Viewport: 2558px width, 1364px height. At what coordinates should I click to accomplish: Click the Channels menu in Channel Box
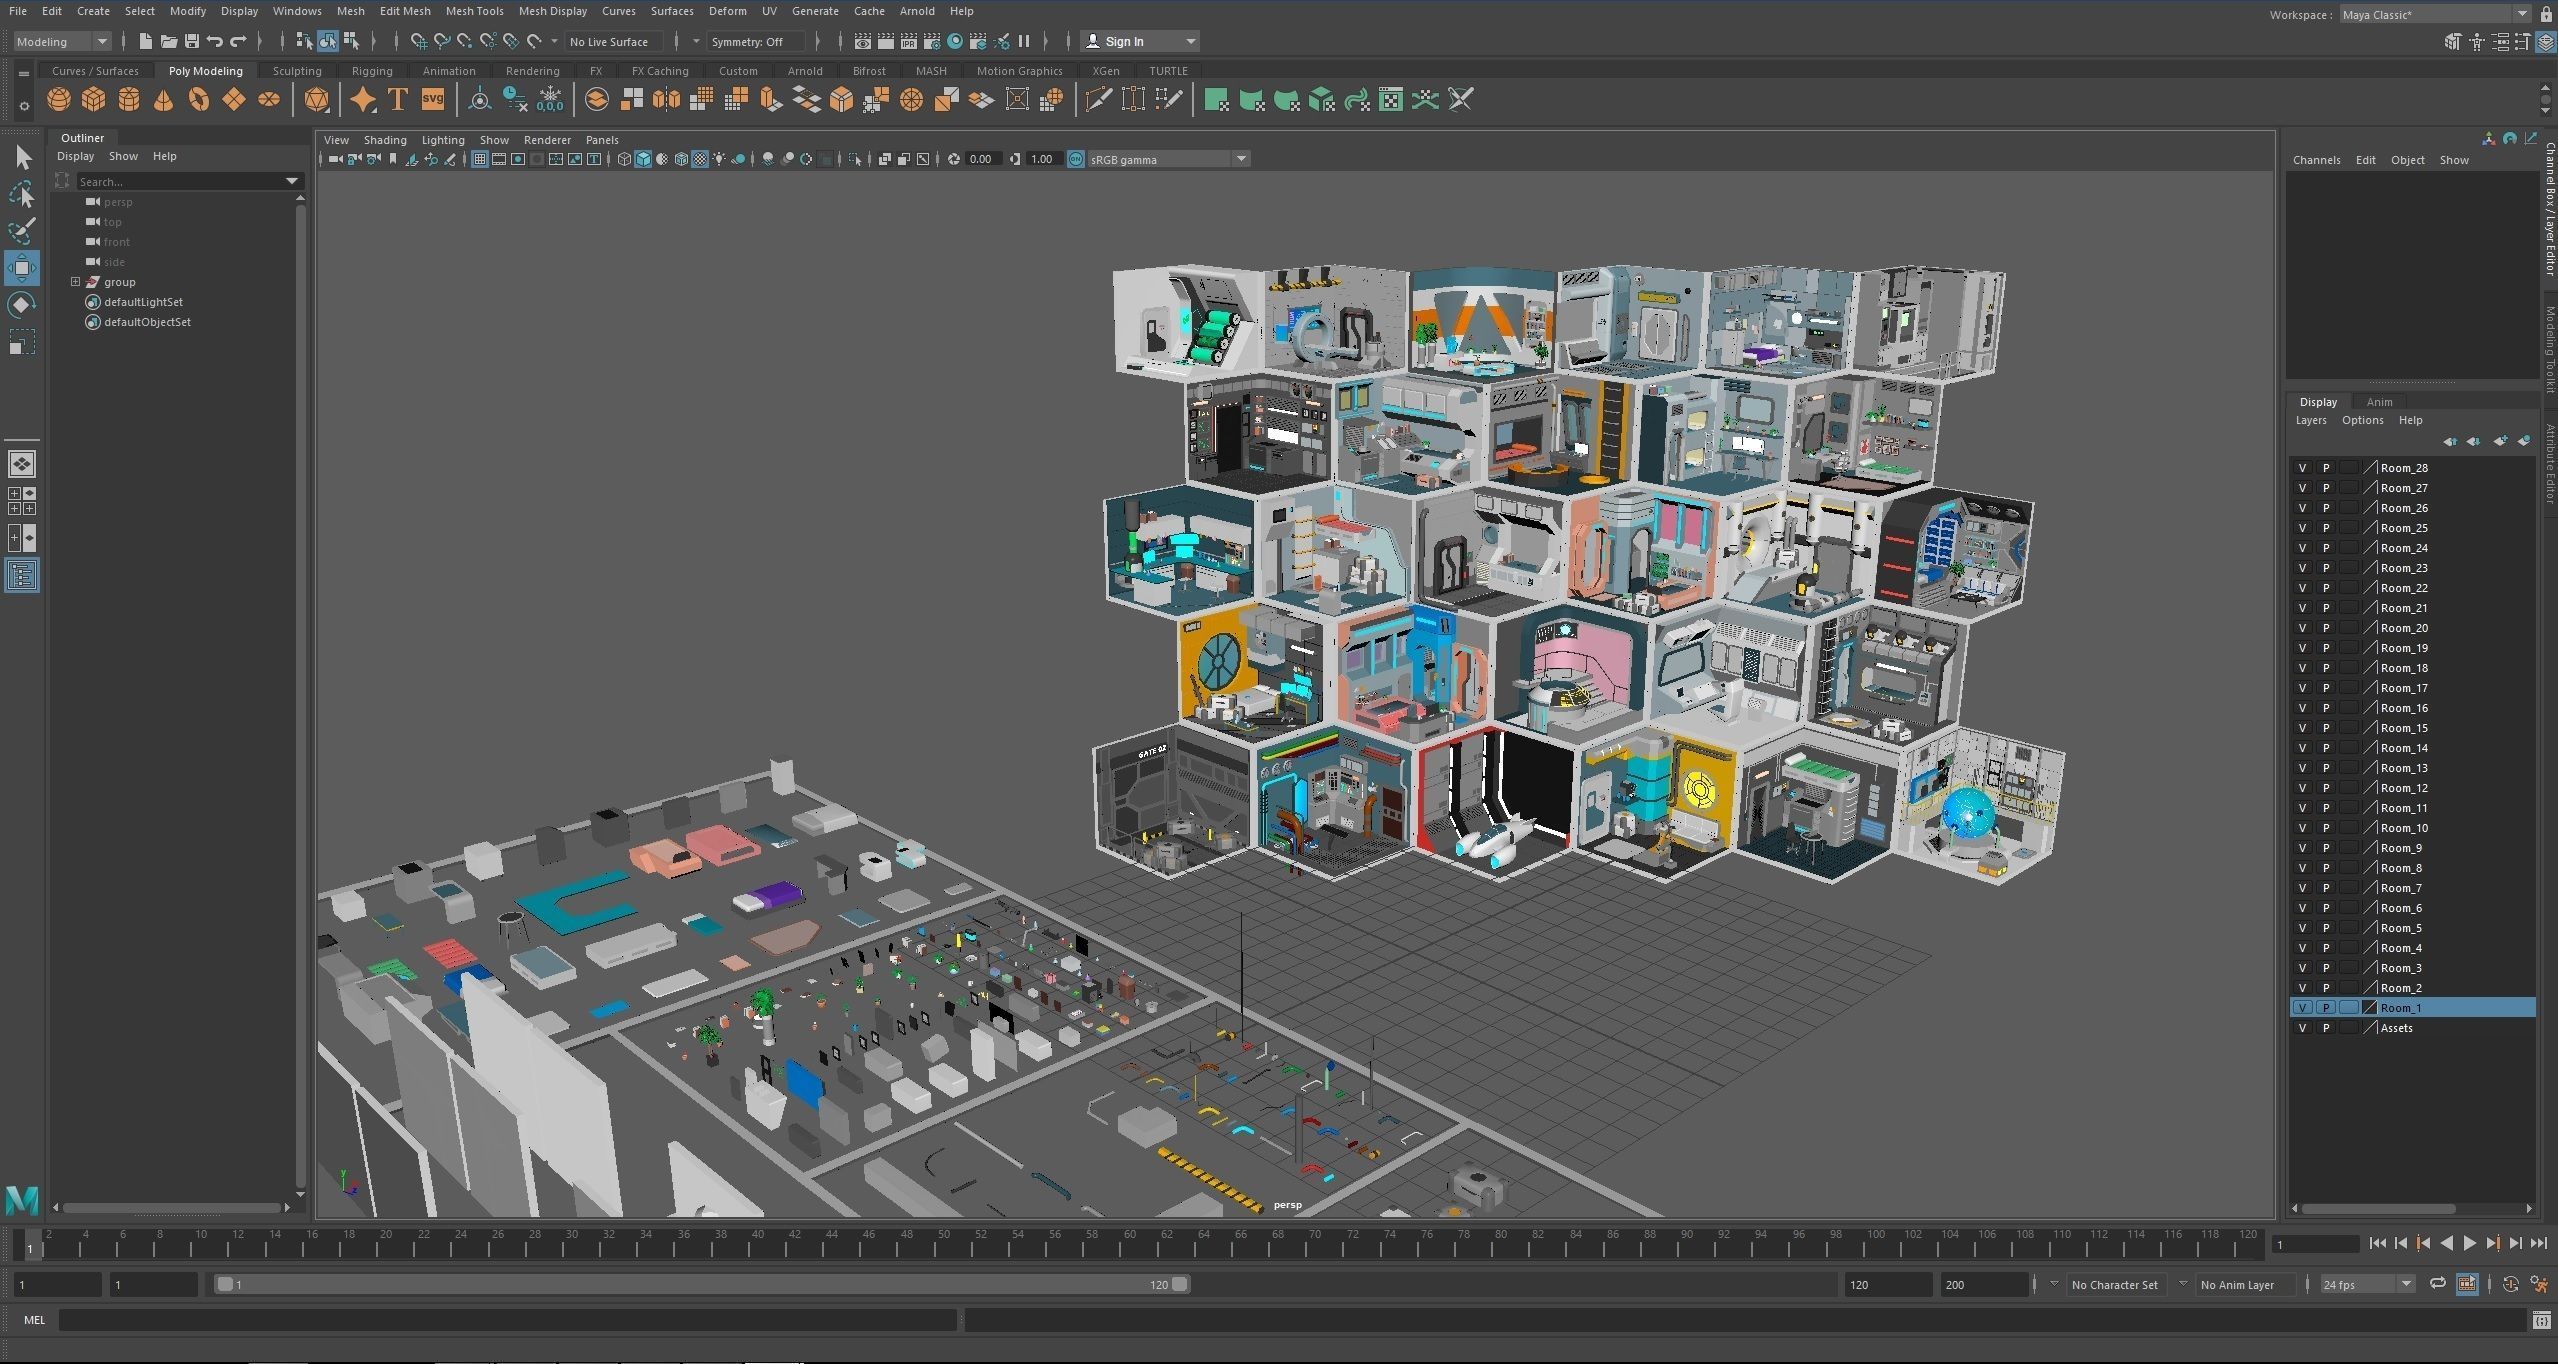tap(2316, 160)
